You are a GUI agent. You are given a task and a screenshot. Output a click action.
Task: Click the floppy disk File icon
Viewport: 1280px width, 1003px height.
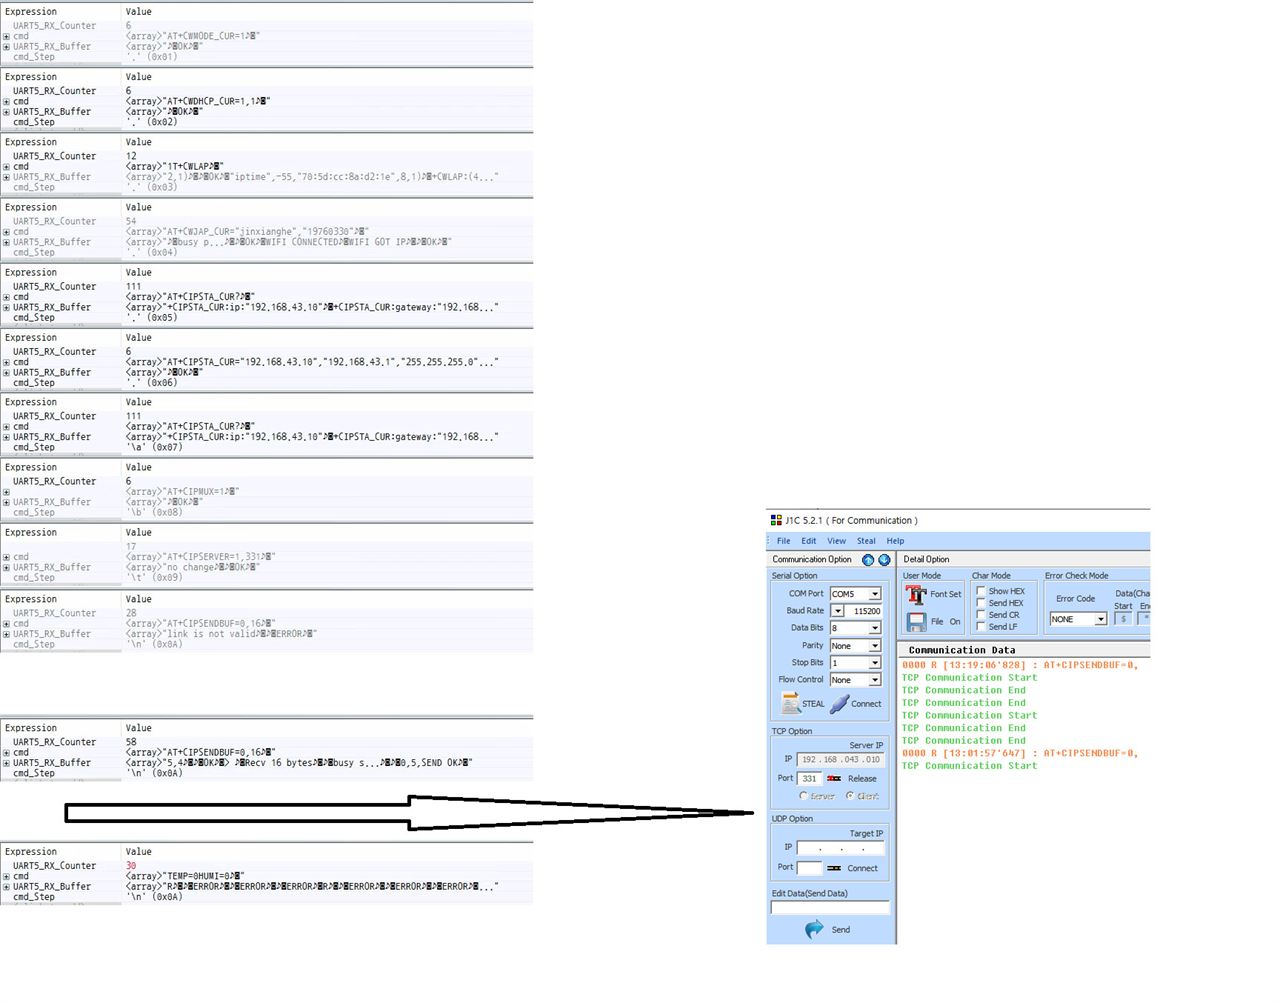(x=916, y=622)
